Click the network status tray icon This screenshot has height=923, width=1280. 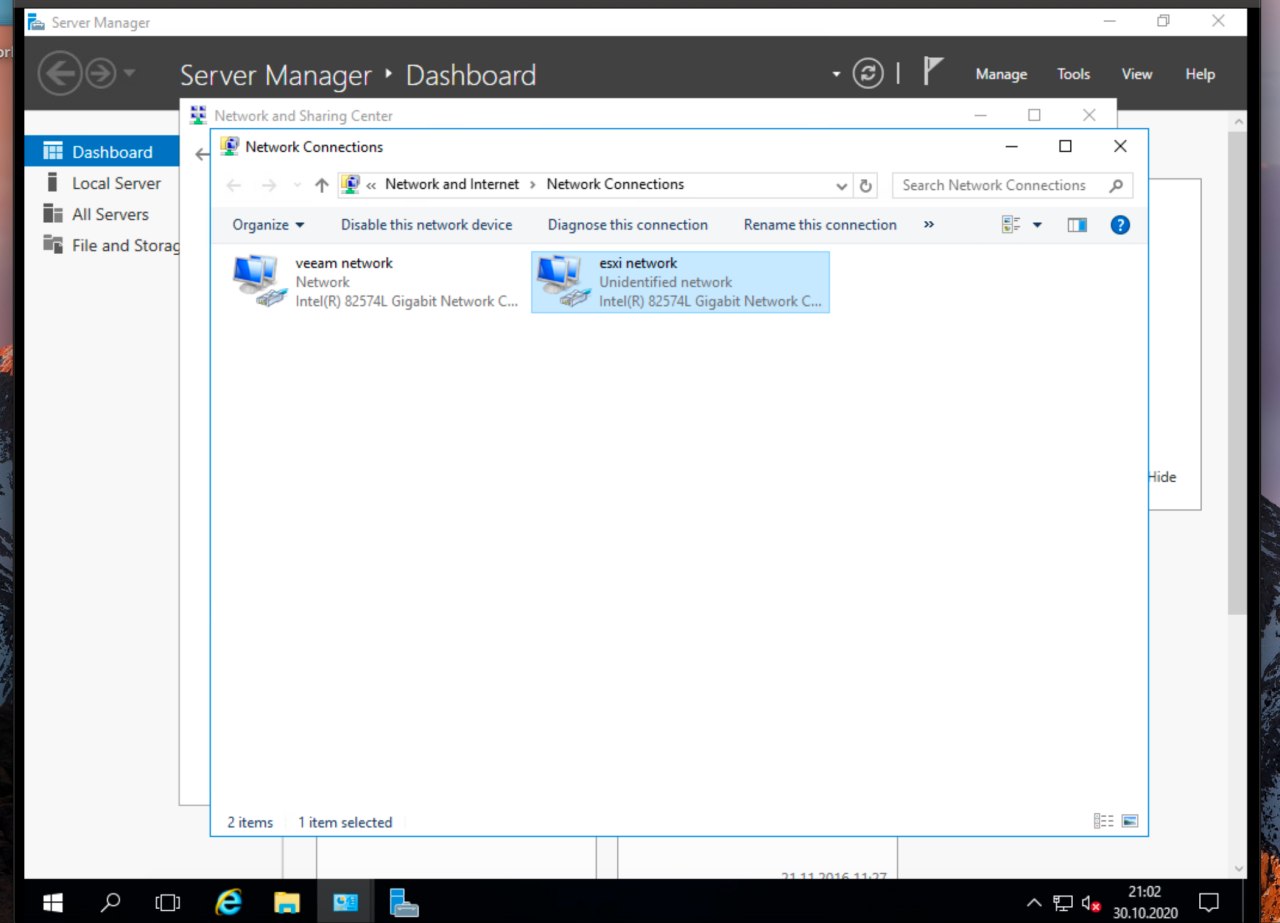coord(1063,904)
